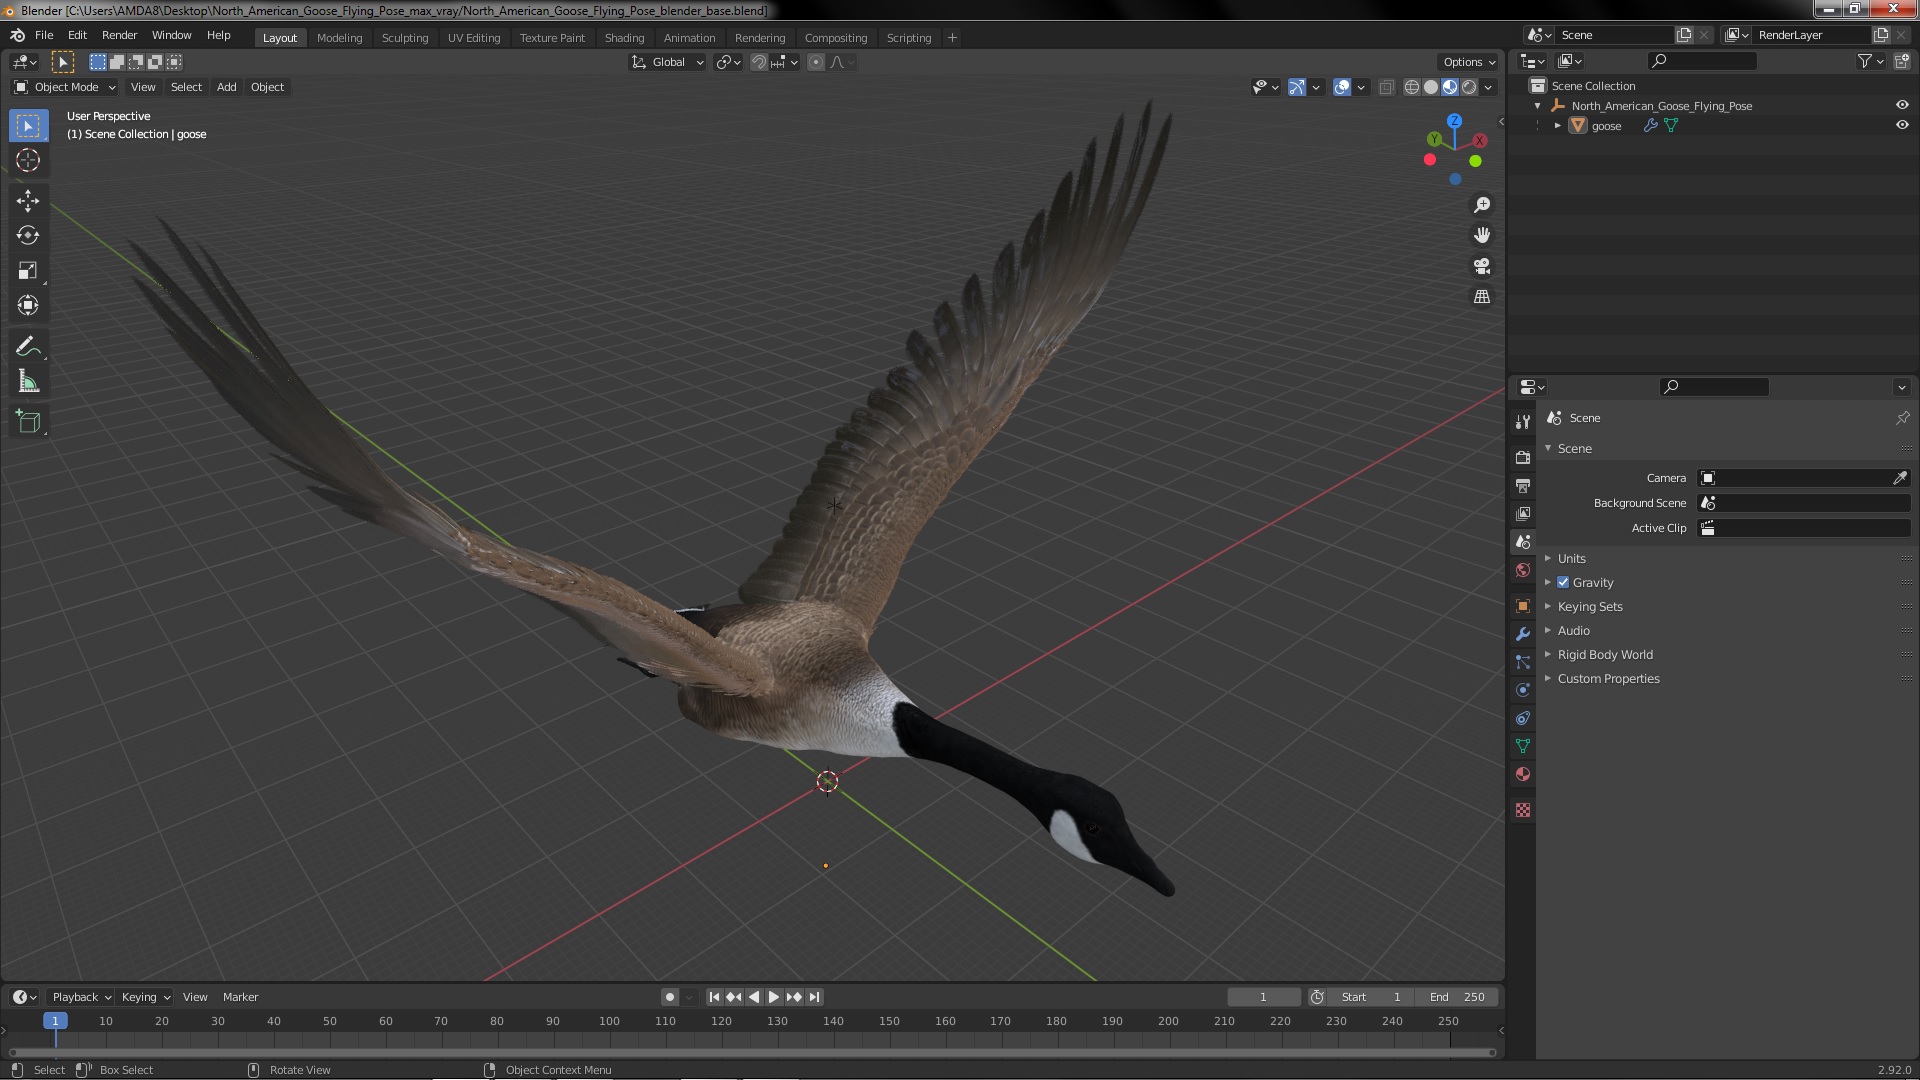Image resolution: width=1920 pixels, height=1080 pixels.
Task: Toggle snapping magnet
Action: 759,62
